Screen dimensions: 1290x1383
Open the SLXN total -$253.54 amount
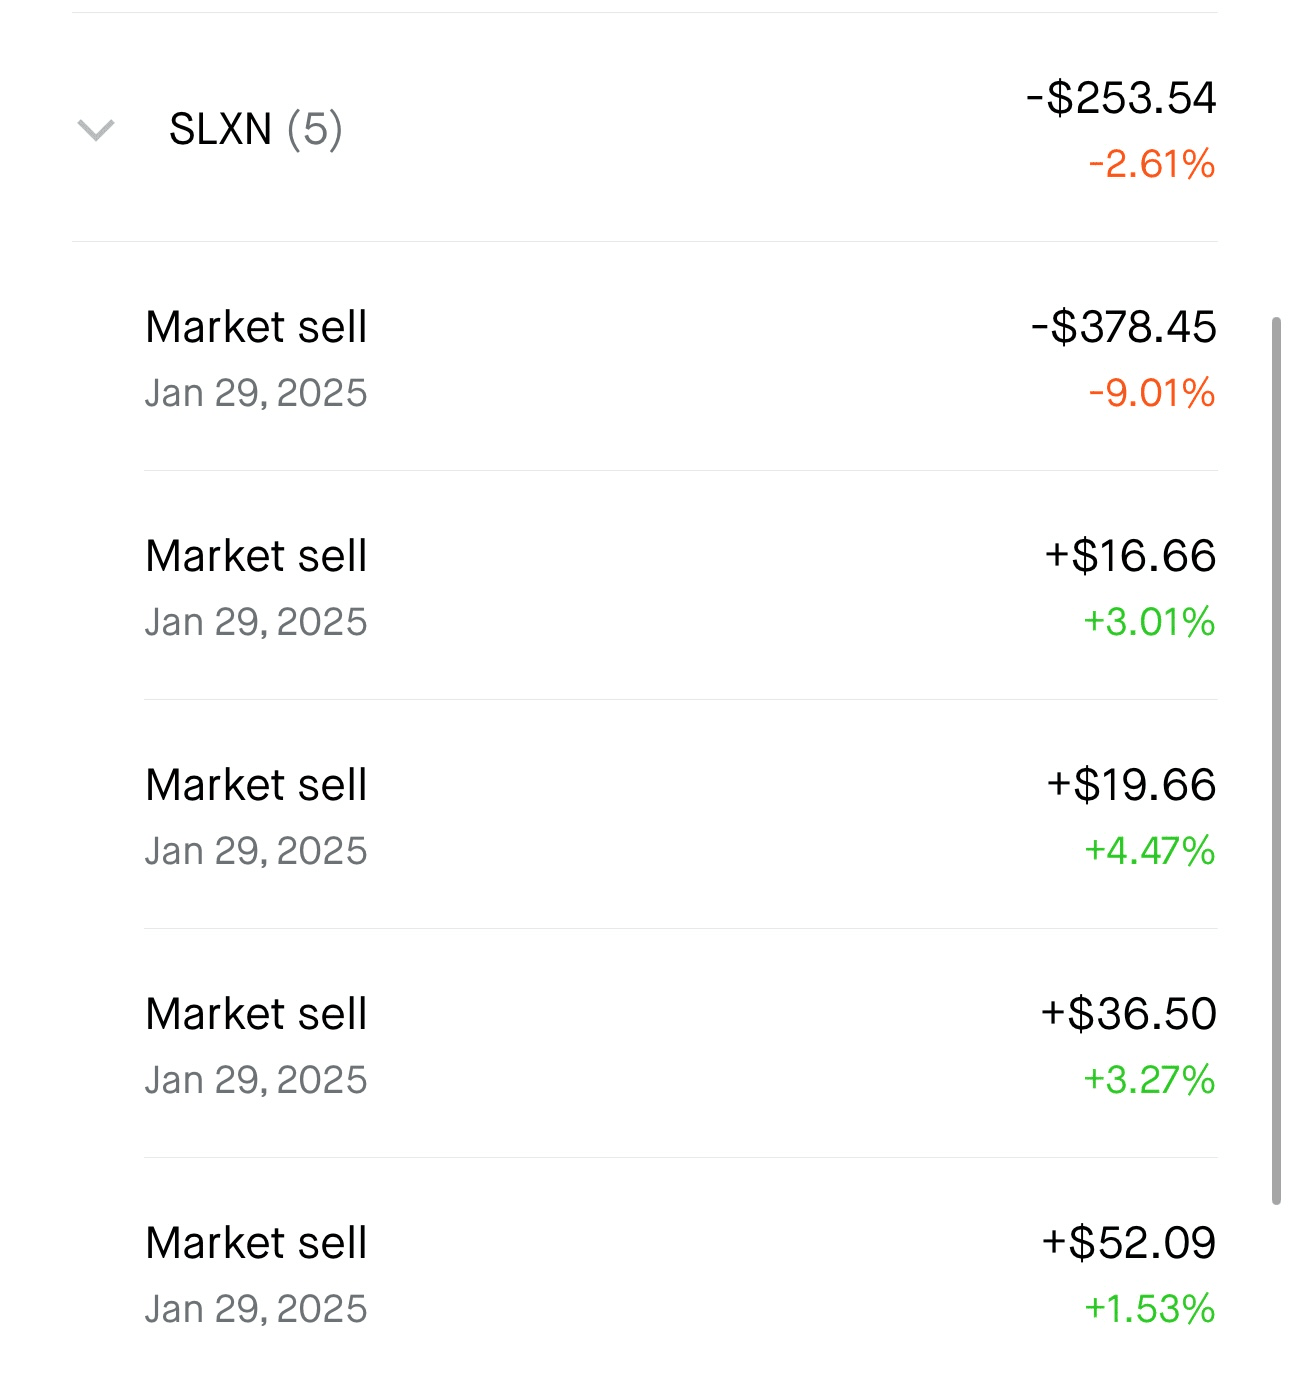(1121, 98)
